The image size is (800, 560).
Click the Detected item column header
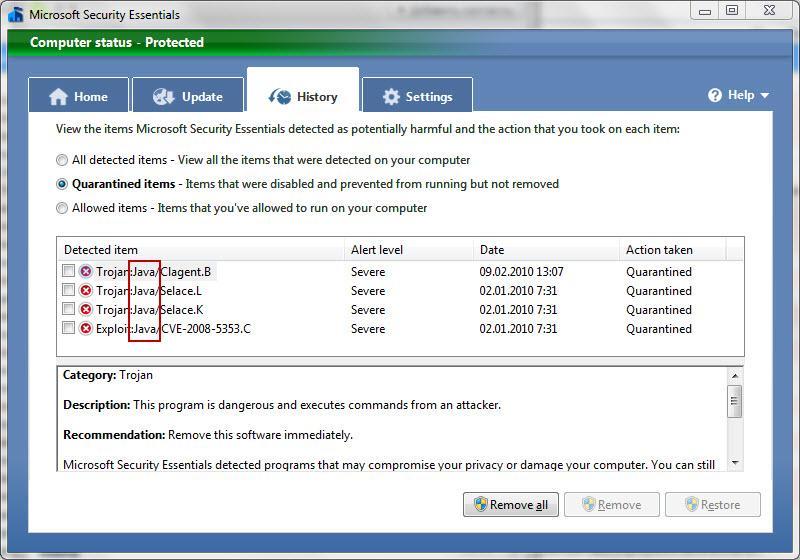(101, 250)
